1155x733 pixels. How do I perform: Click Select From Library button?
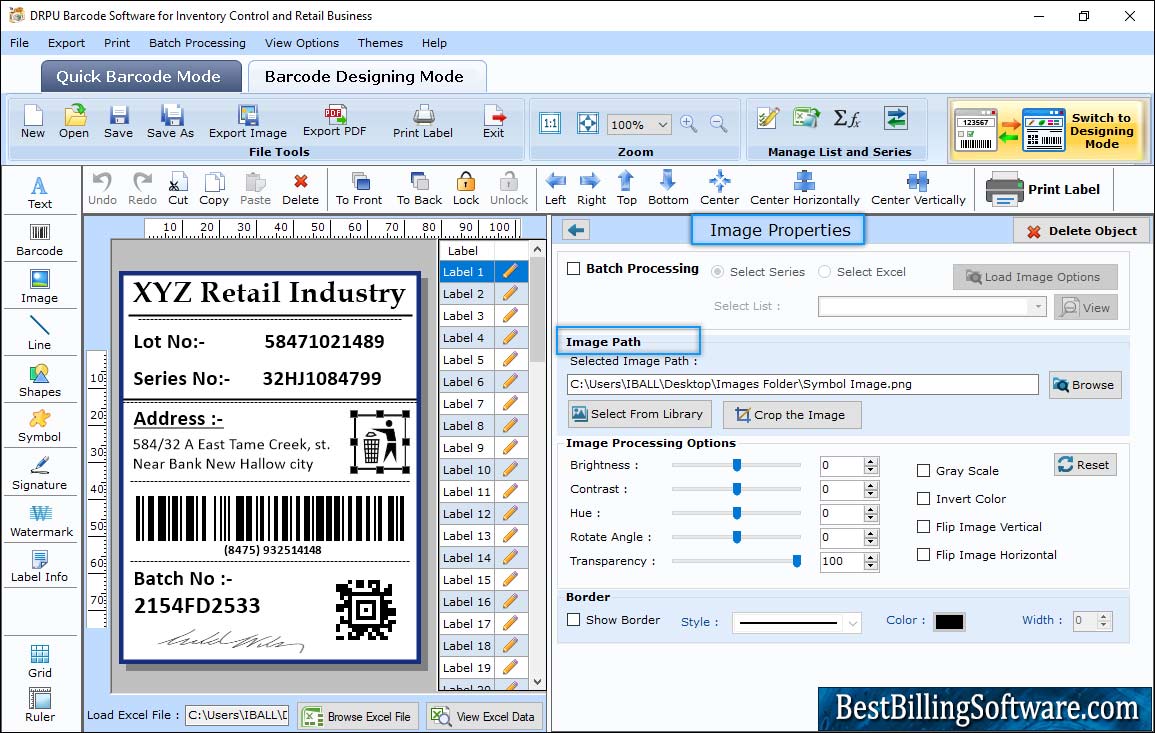tap(639, 414)
